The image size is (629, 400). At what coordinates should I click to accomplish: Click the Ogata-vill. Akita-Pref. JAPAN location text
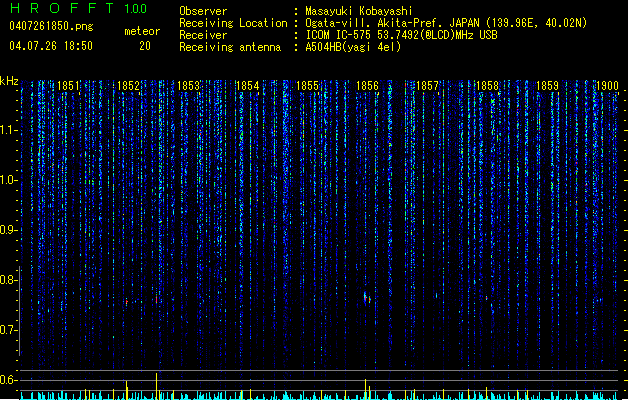tap(446, 23)
